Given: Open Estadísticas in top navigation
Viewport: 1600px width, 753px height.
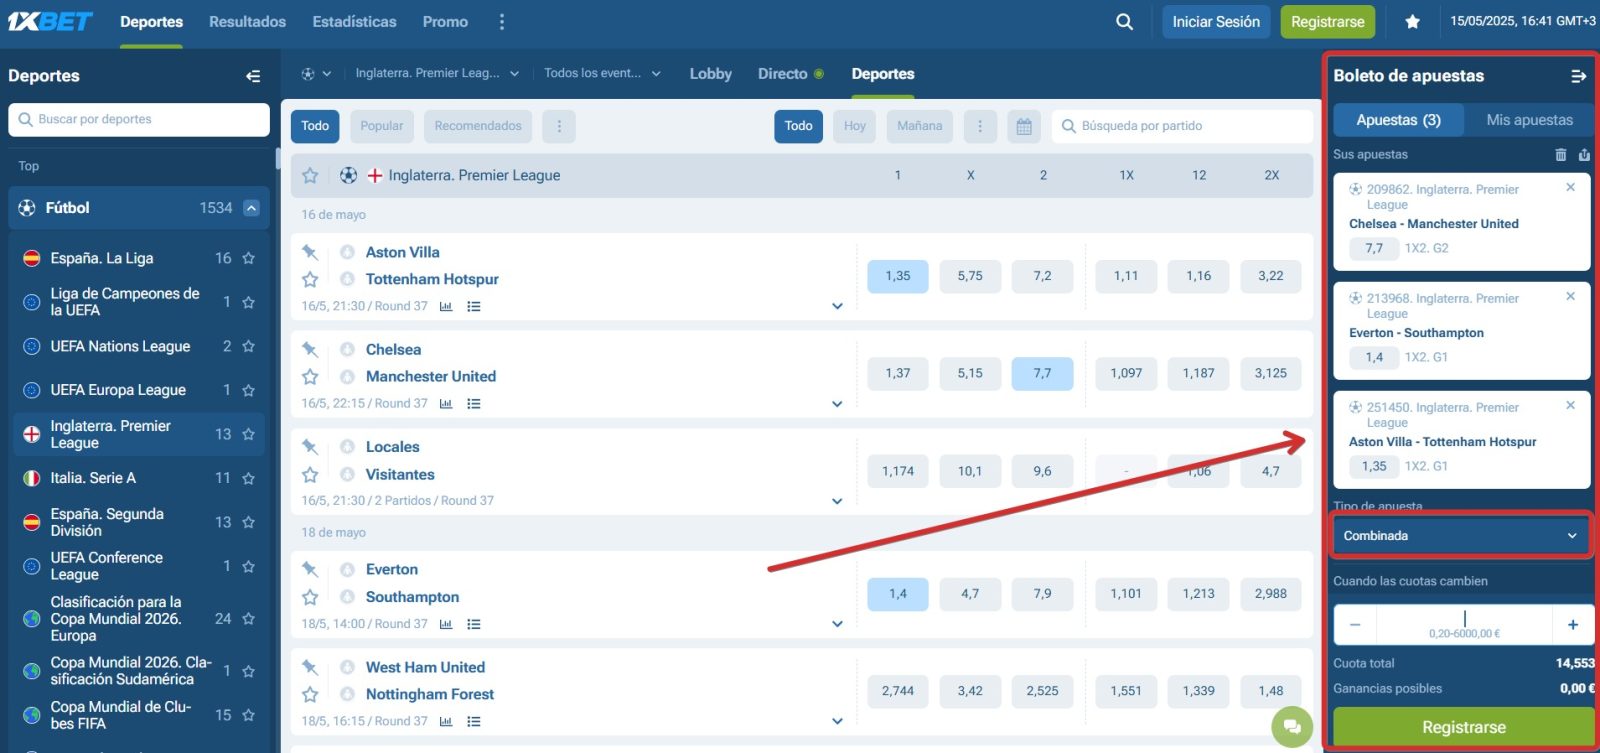Looking at the screenshot, I should coord(354,21).
